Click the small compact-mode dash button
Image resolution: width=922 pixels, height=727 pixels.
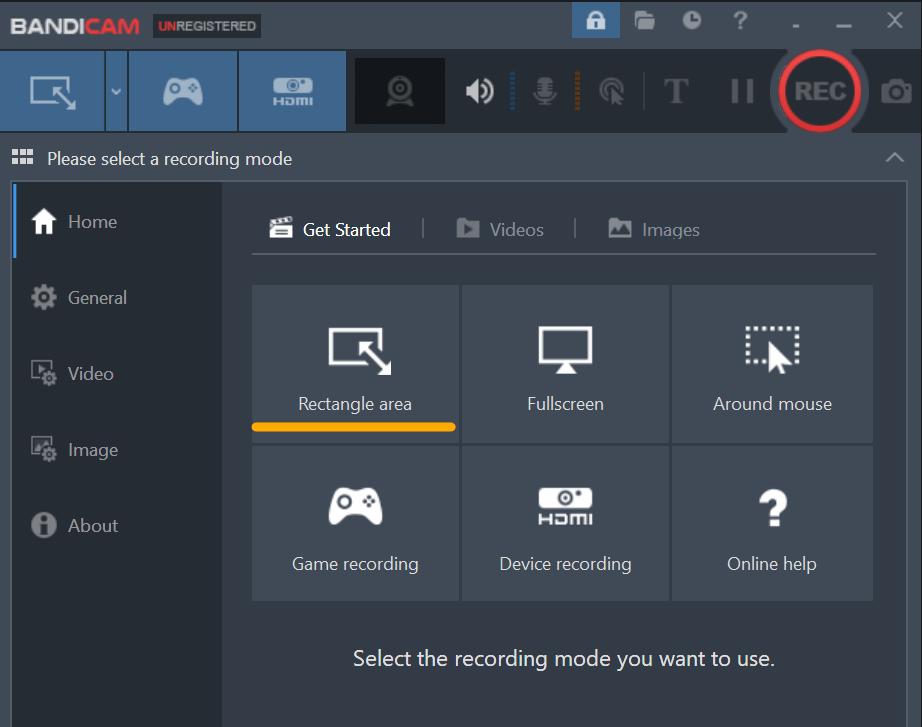[796, 25]
